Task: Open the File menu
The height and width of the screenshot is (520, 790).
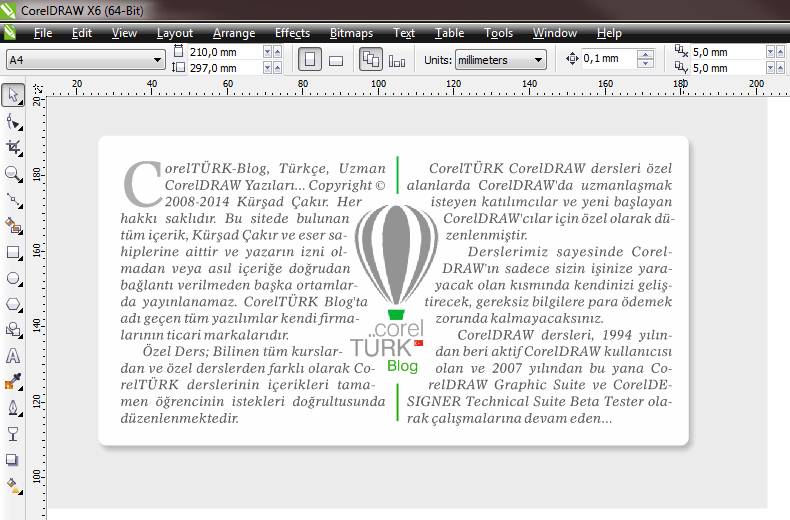Action: 43,33
